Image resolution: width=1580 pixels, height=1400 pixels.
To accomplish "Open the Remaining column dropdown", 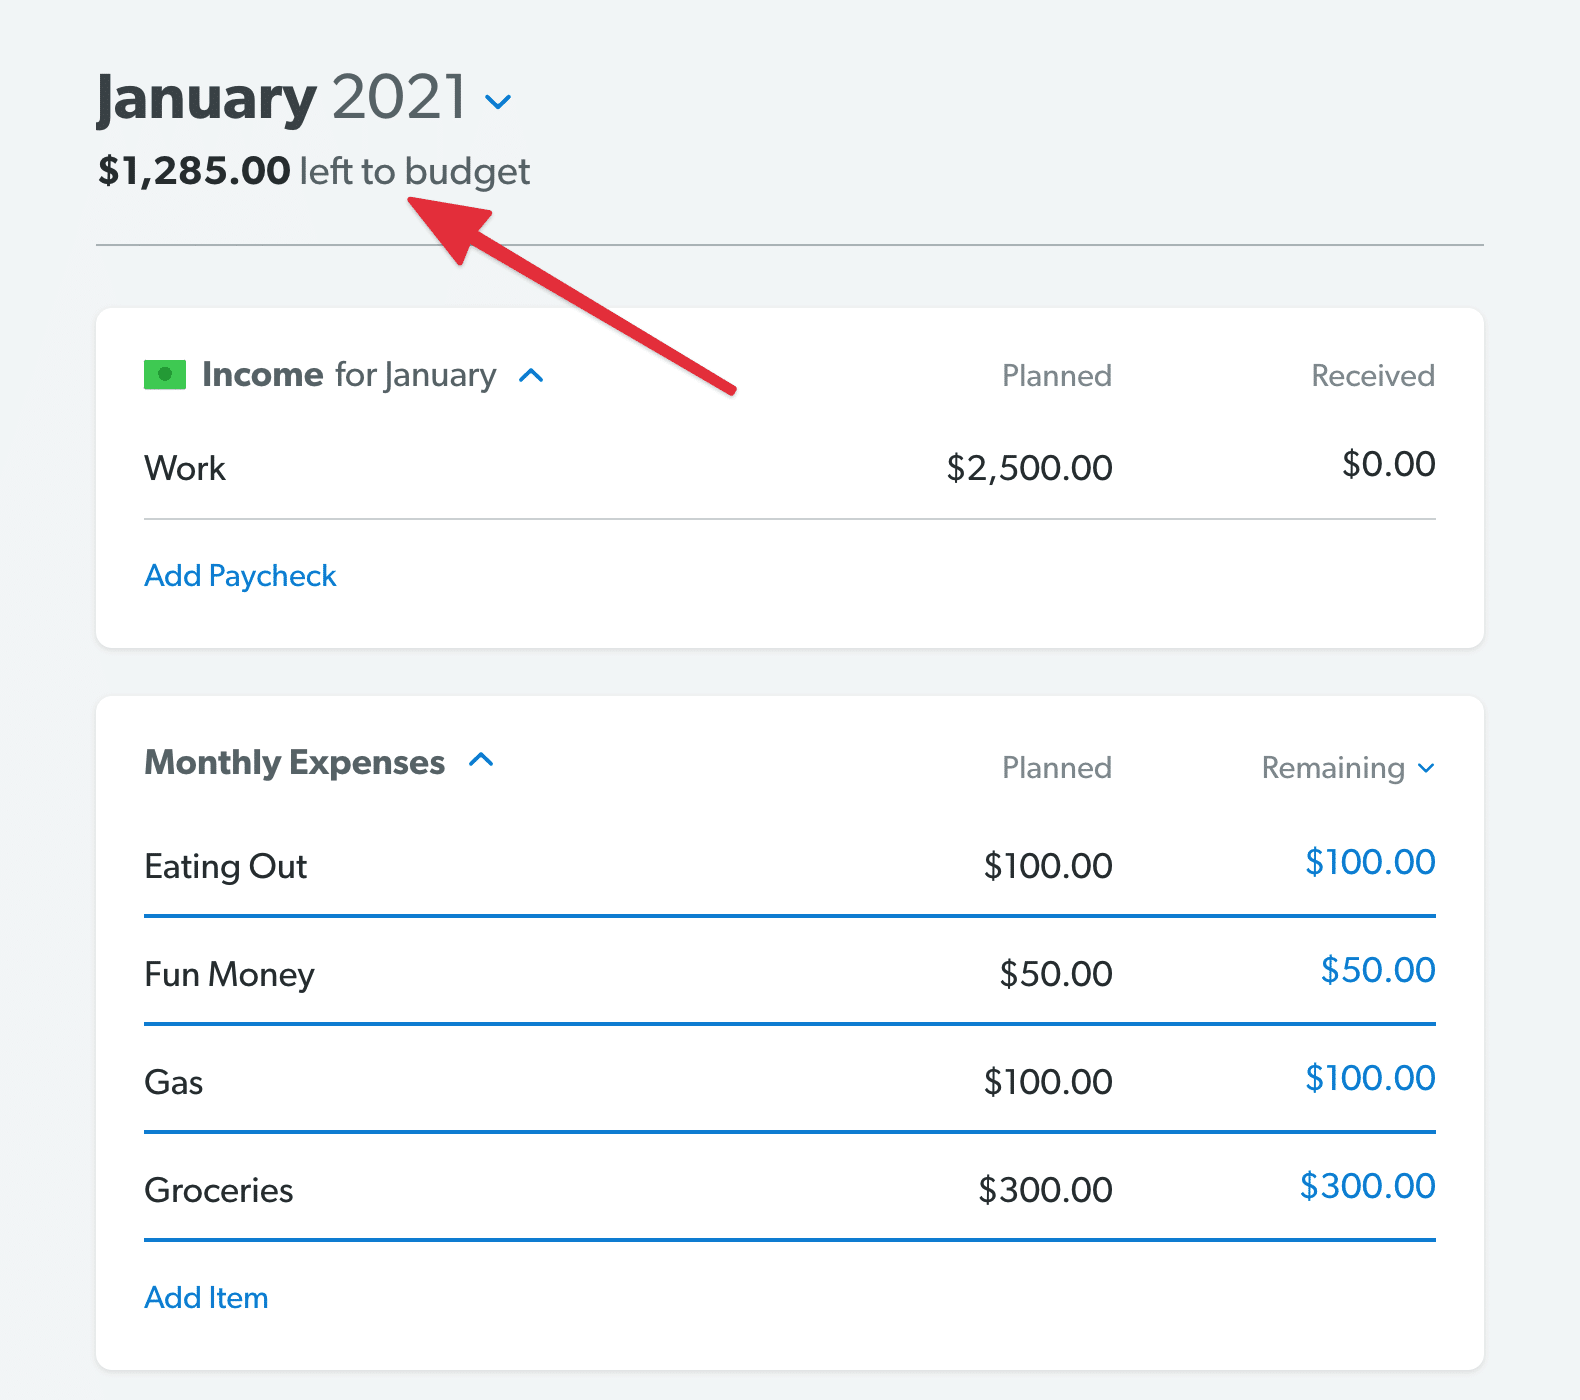I will point(1348,768).
